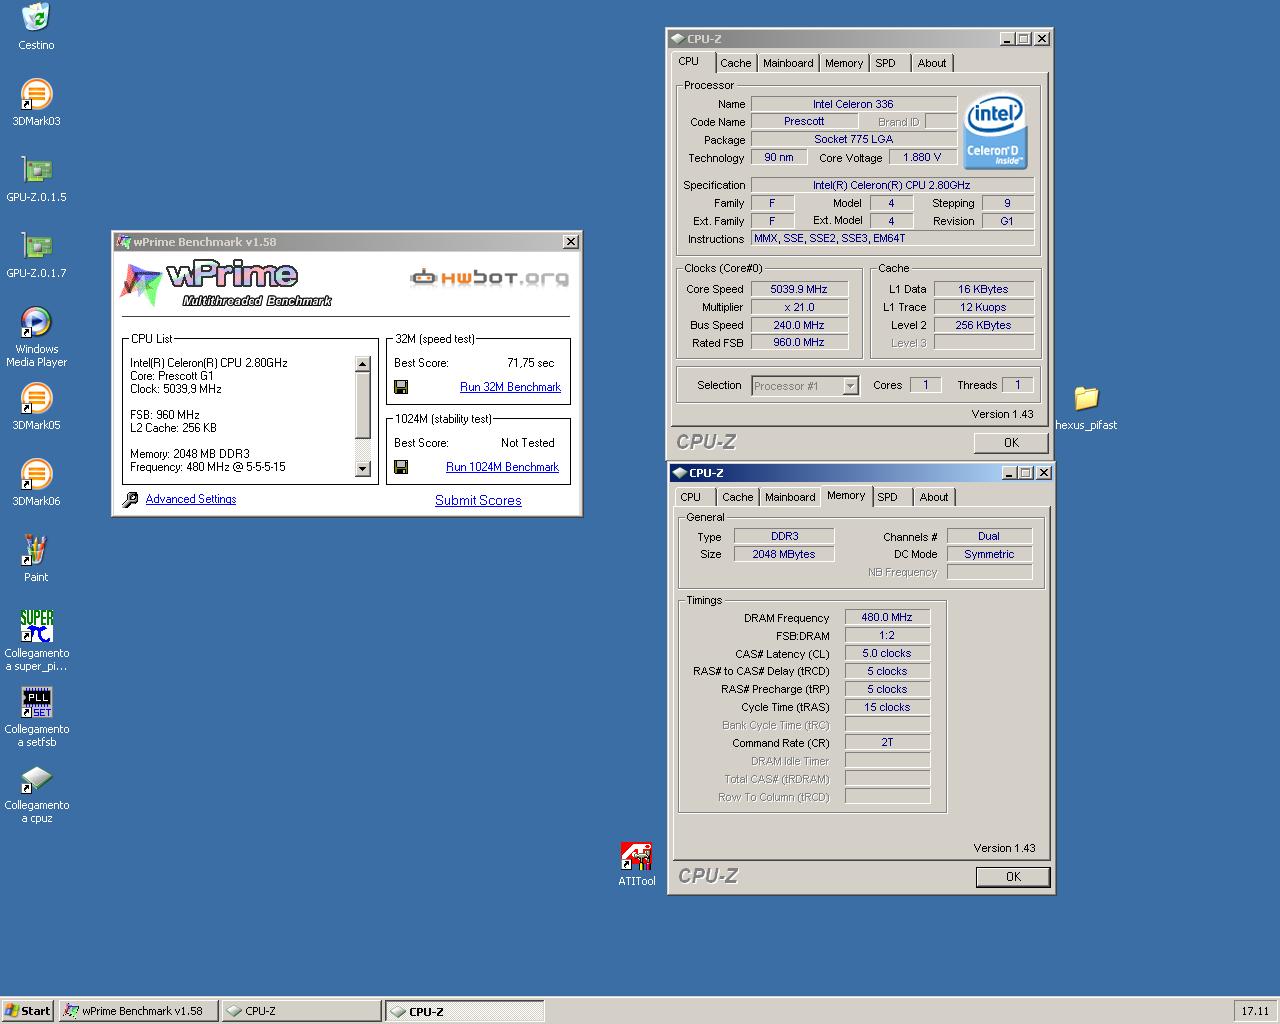
Task: Open the setfsb shortcut icon
Action: [x=36, y=702]
